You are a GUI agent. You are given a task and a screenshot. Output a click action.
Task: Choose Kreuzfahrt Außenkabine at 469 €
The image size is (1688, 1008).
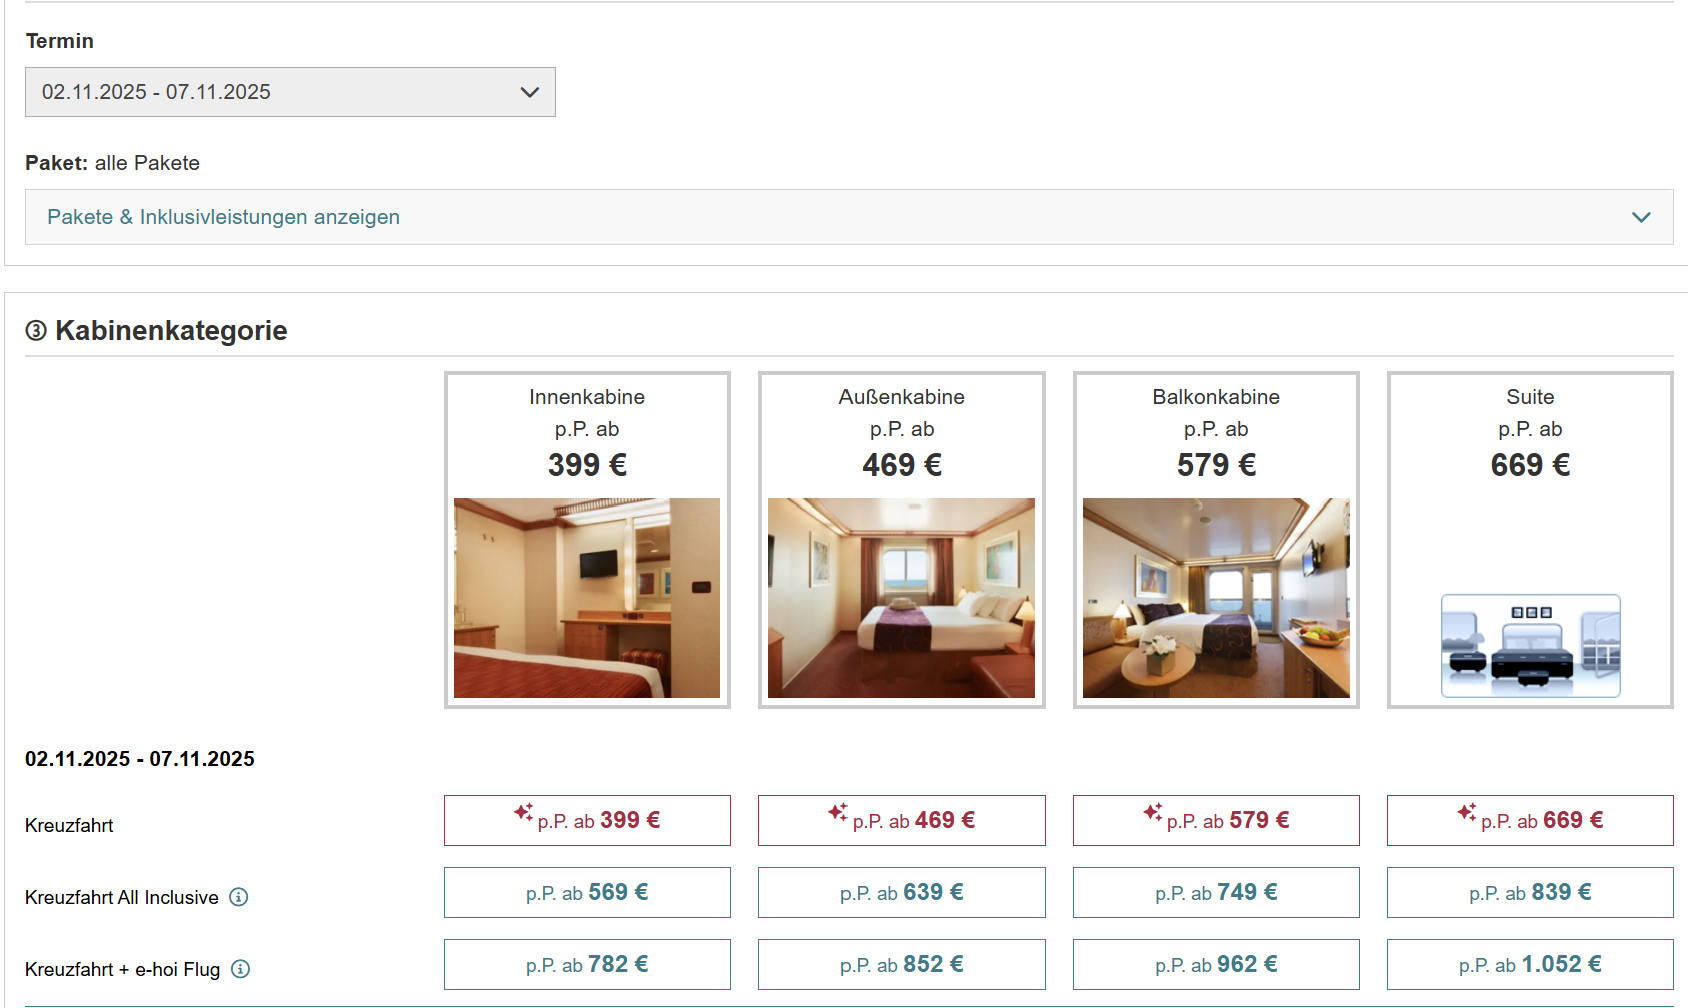[902, 820]
